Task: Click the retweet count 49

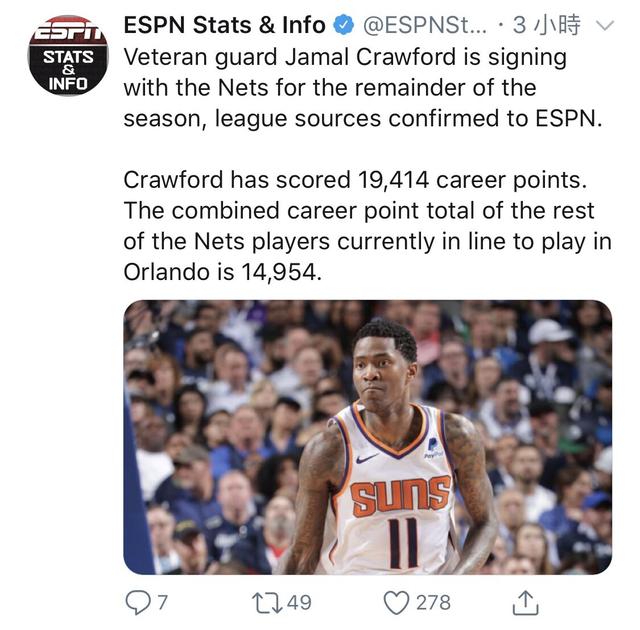Action: pos(299,603)
